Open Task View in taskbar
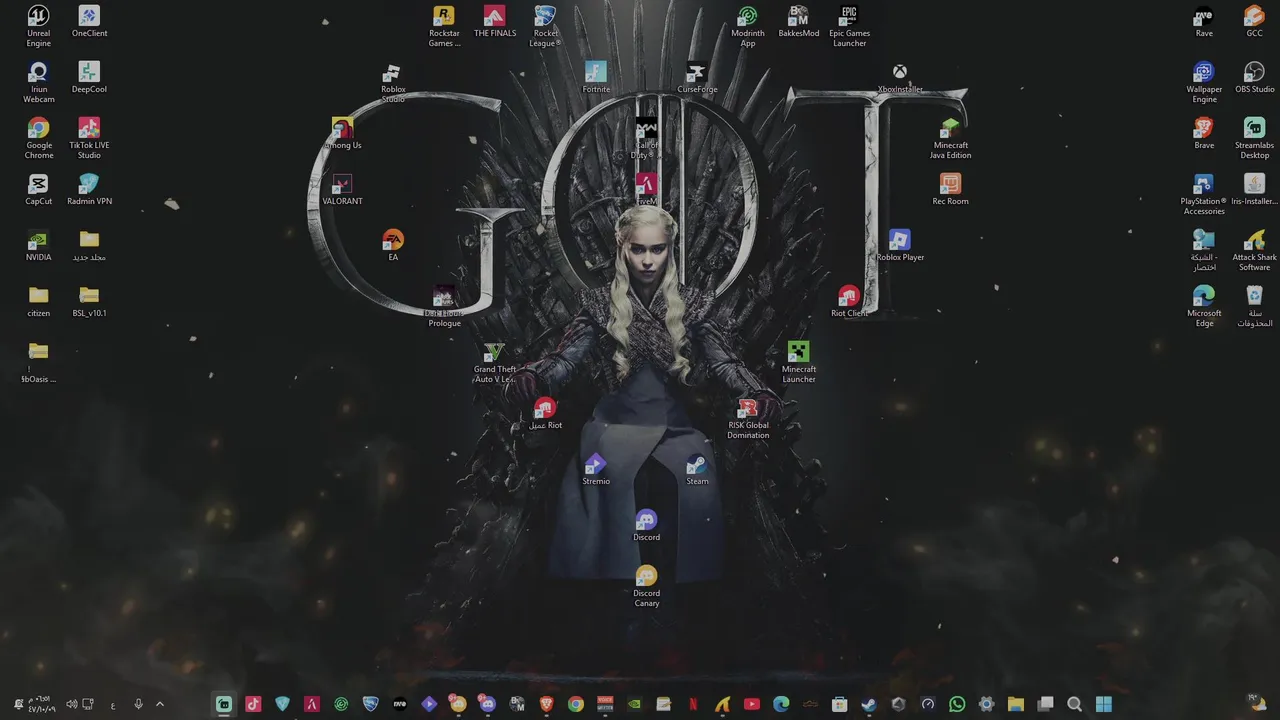Screen dimensions: 1280x720 (x=1045, y=704)
